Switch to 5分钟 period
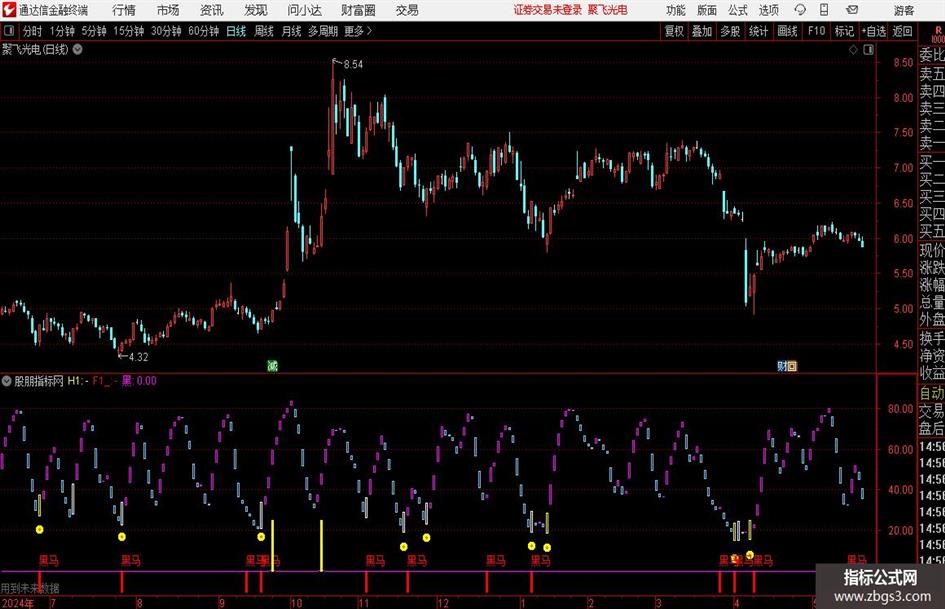This screenshot has width=945, height=609. point(94,31)
